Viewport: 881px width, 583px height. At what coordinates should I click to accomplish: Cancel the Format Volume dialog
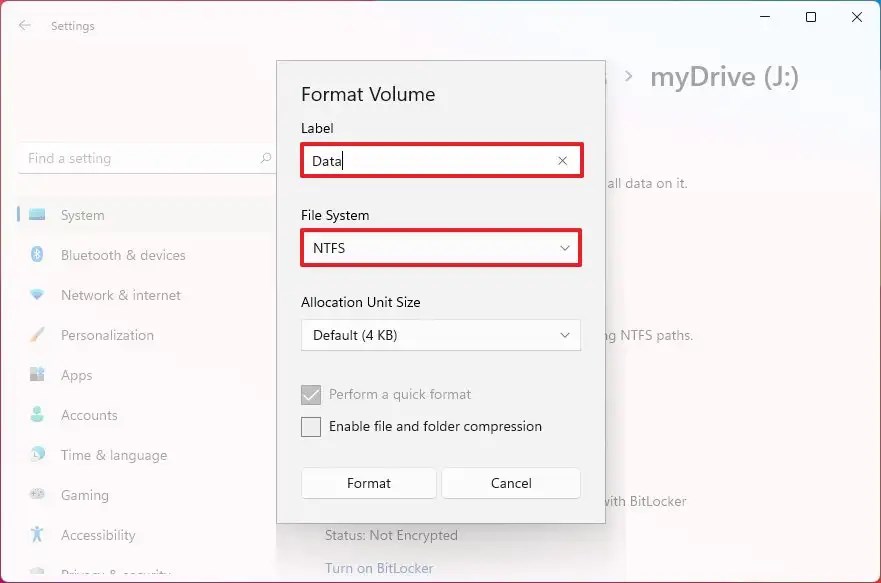point(511,483)
